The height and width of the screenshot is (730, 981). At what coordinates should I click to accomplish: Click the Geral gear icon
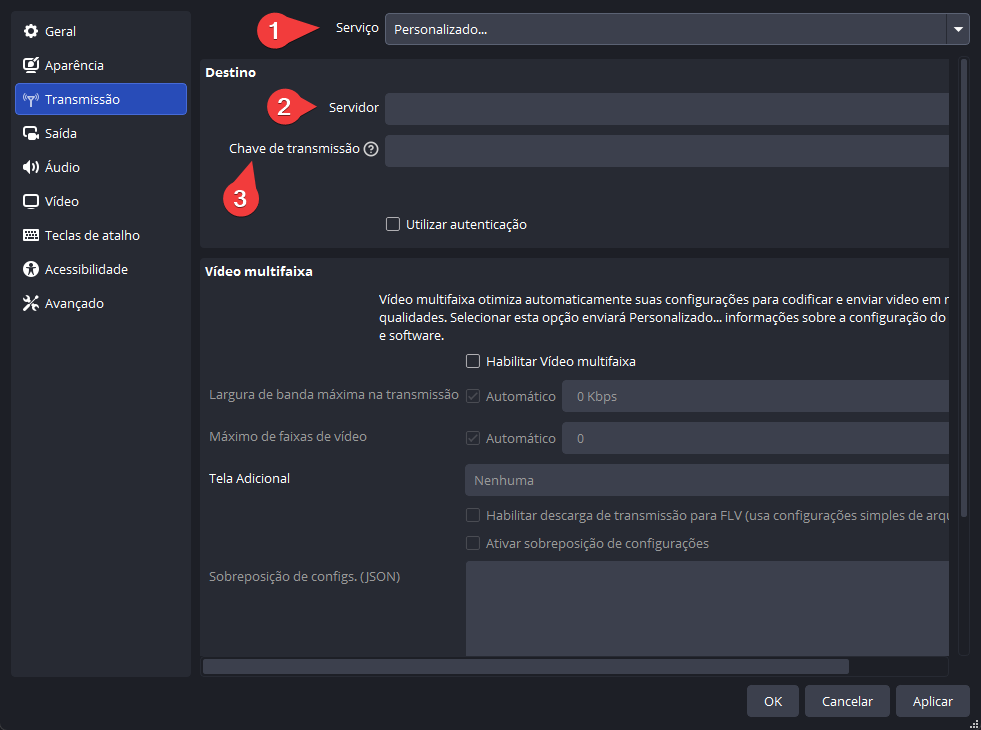point(30,32)
